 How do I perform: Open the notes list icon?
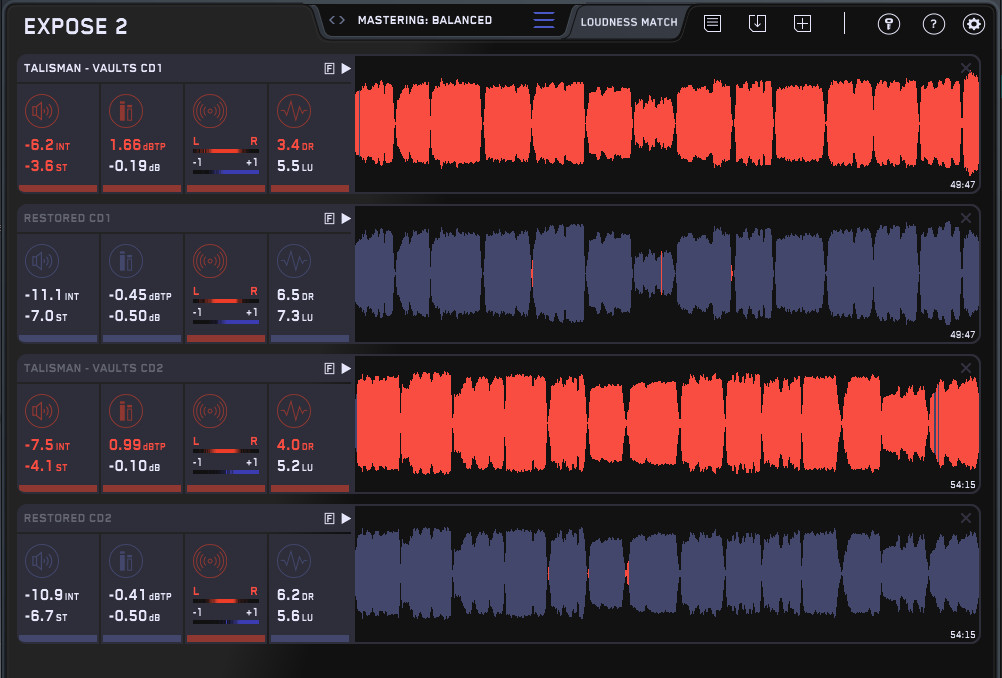[x=712, y=24]
